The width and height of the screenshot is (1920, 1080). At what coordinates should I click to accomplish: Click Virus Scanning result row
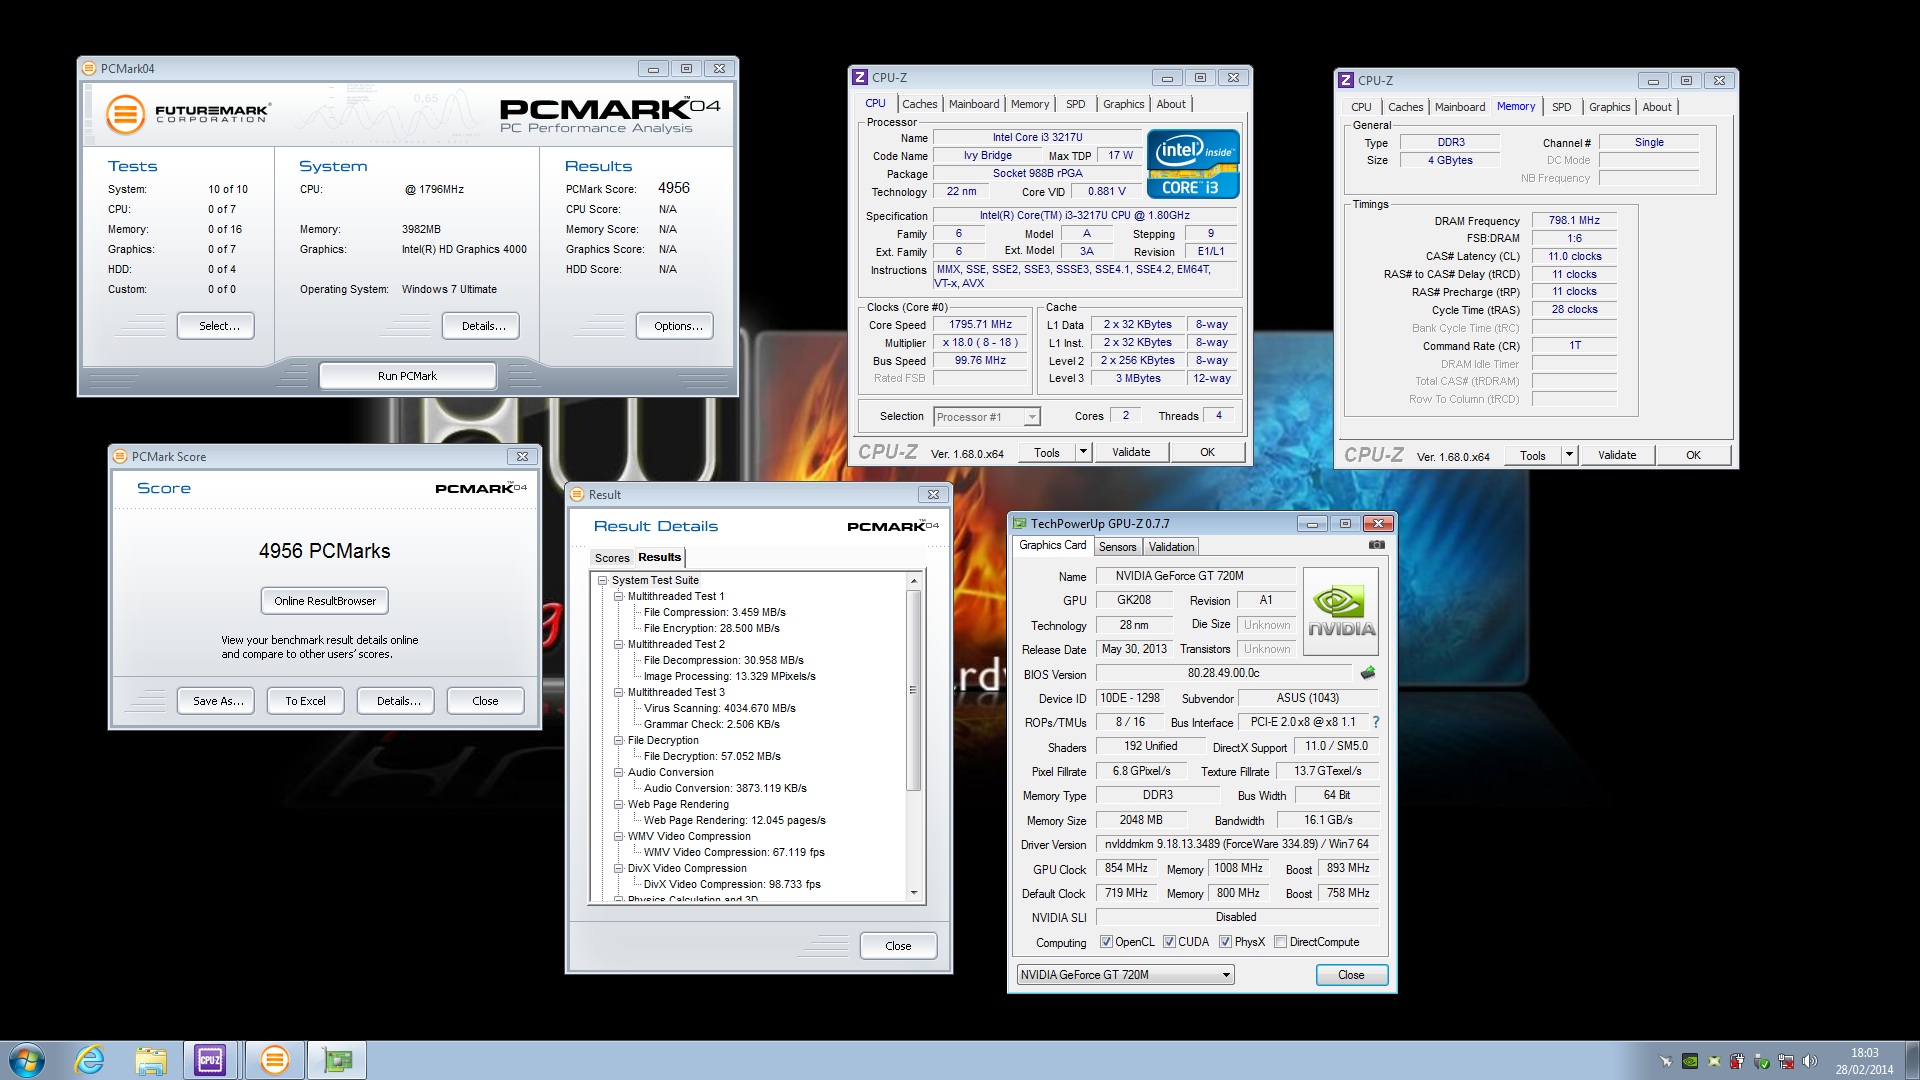coord(719,708)
